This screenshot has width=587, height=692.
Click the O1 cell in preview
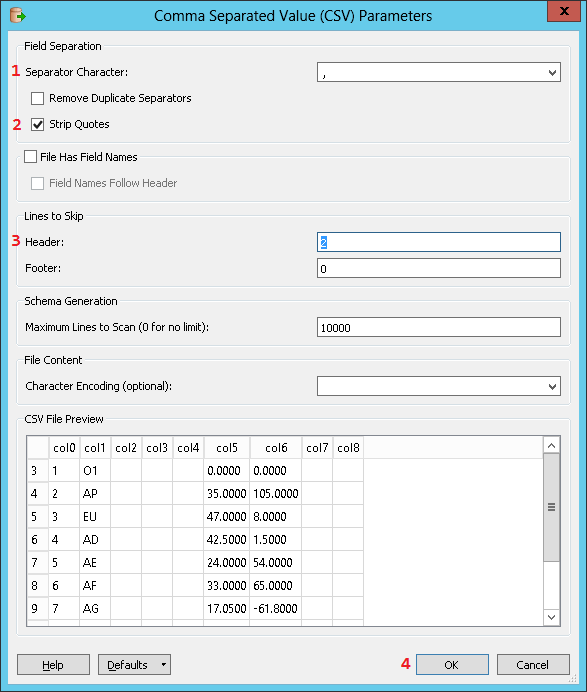[x=95, y=471]
